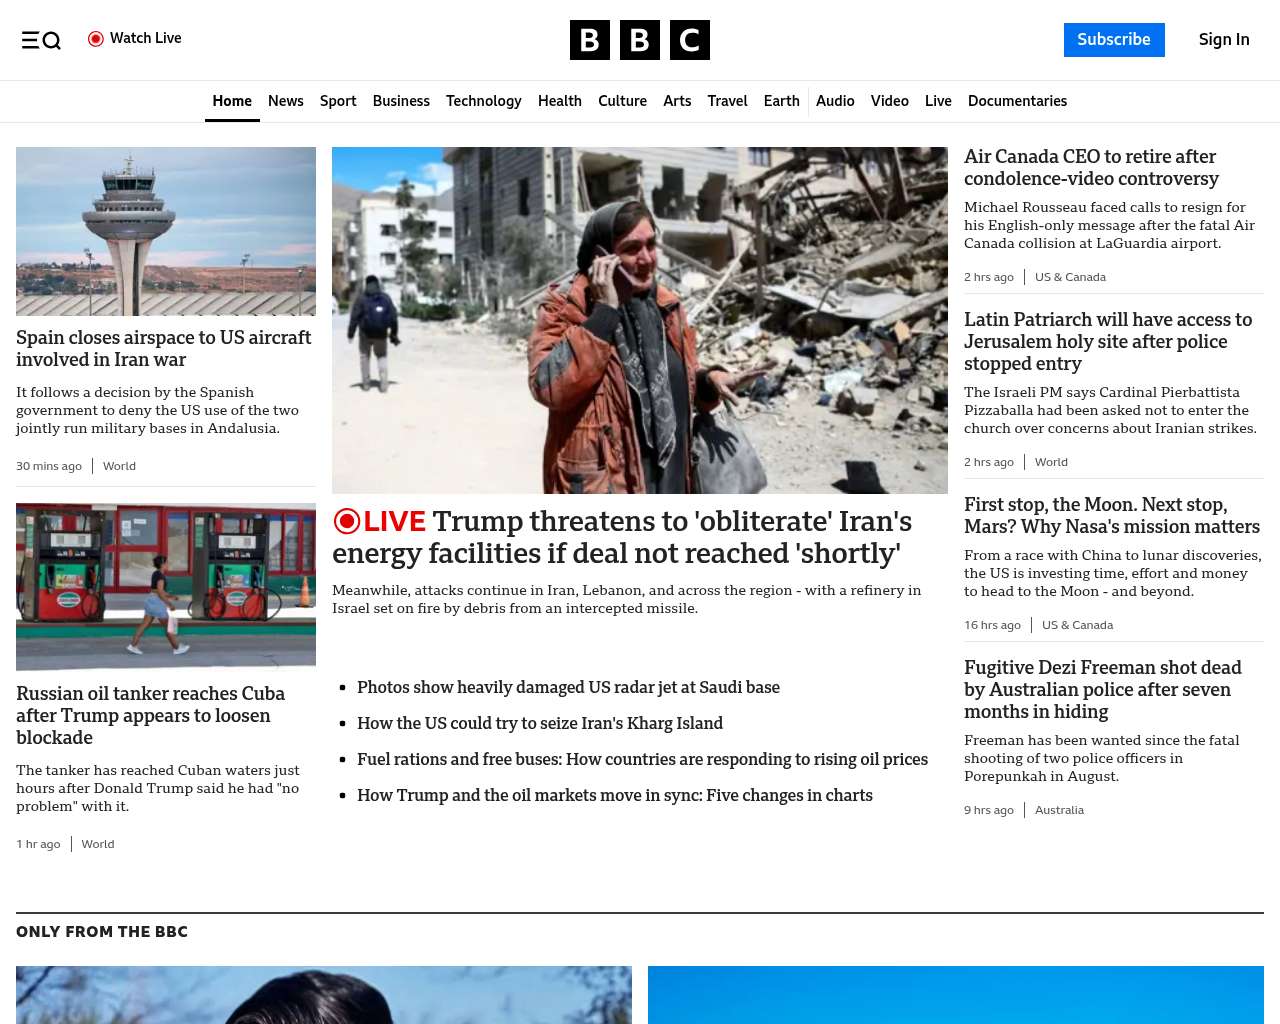Click the '9 hrs ago' timestamp
Viewport: 1280px width, 1024px height.
tap(989, 810)
